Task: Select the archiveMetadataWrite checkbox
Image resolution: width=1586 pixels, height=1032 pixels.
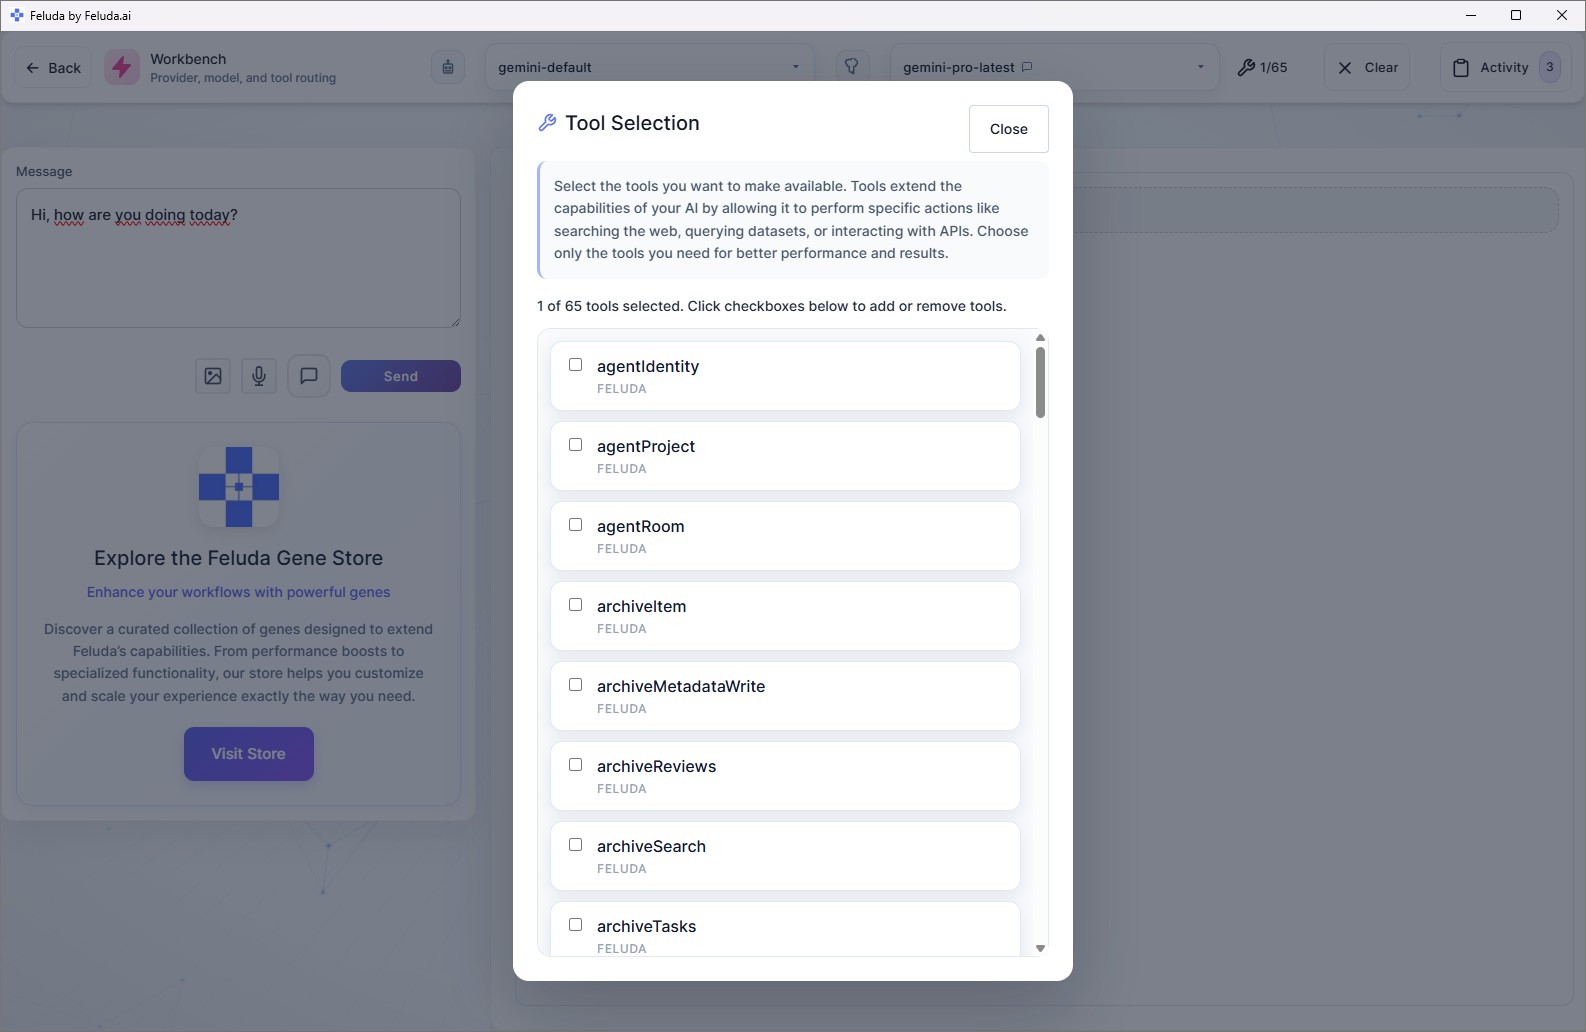Action: 575,685
